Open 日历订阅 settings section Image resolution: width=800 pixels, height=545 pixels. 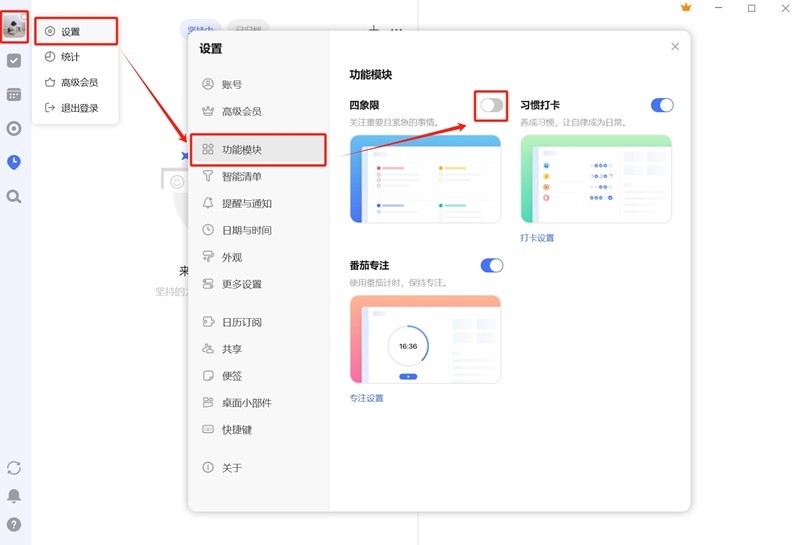[258, 323]
